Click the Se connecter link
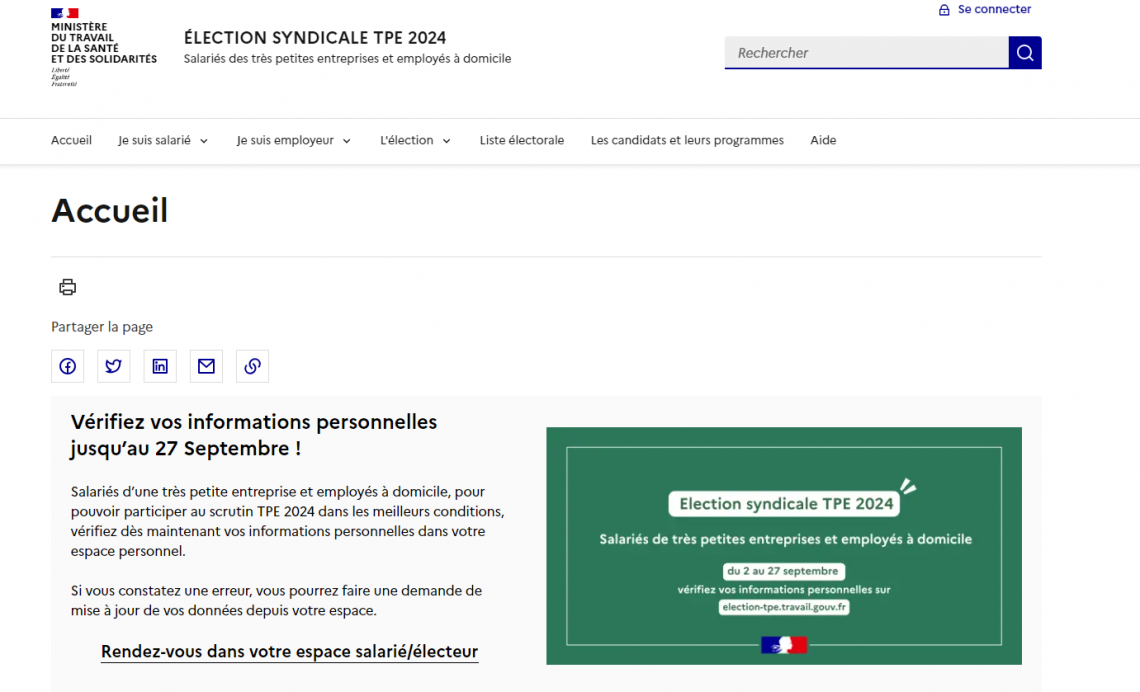This screenshot has width=1140, height=692. (994, 10)
